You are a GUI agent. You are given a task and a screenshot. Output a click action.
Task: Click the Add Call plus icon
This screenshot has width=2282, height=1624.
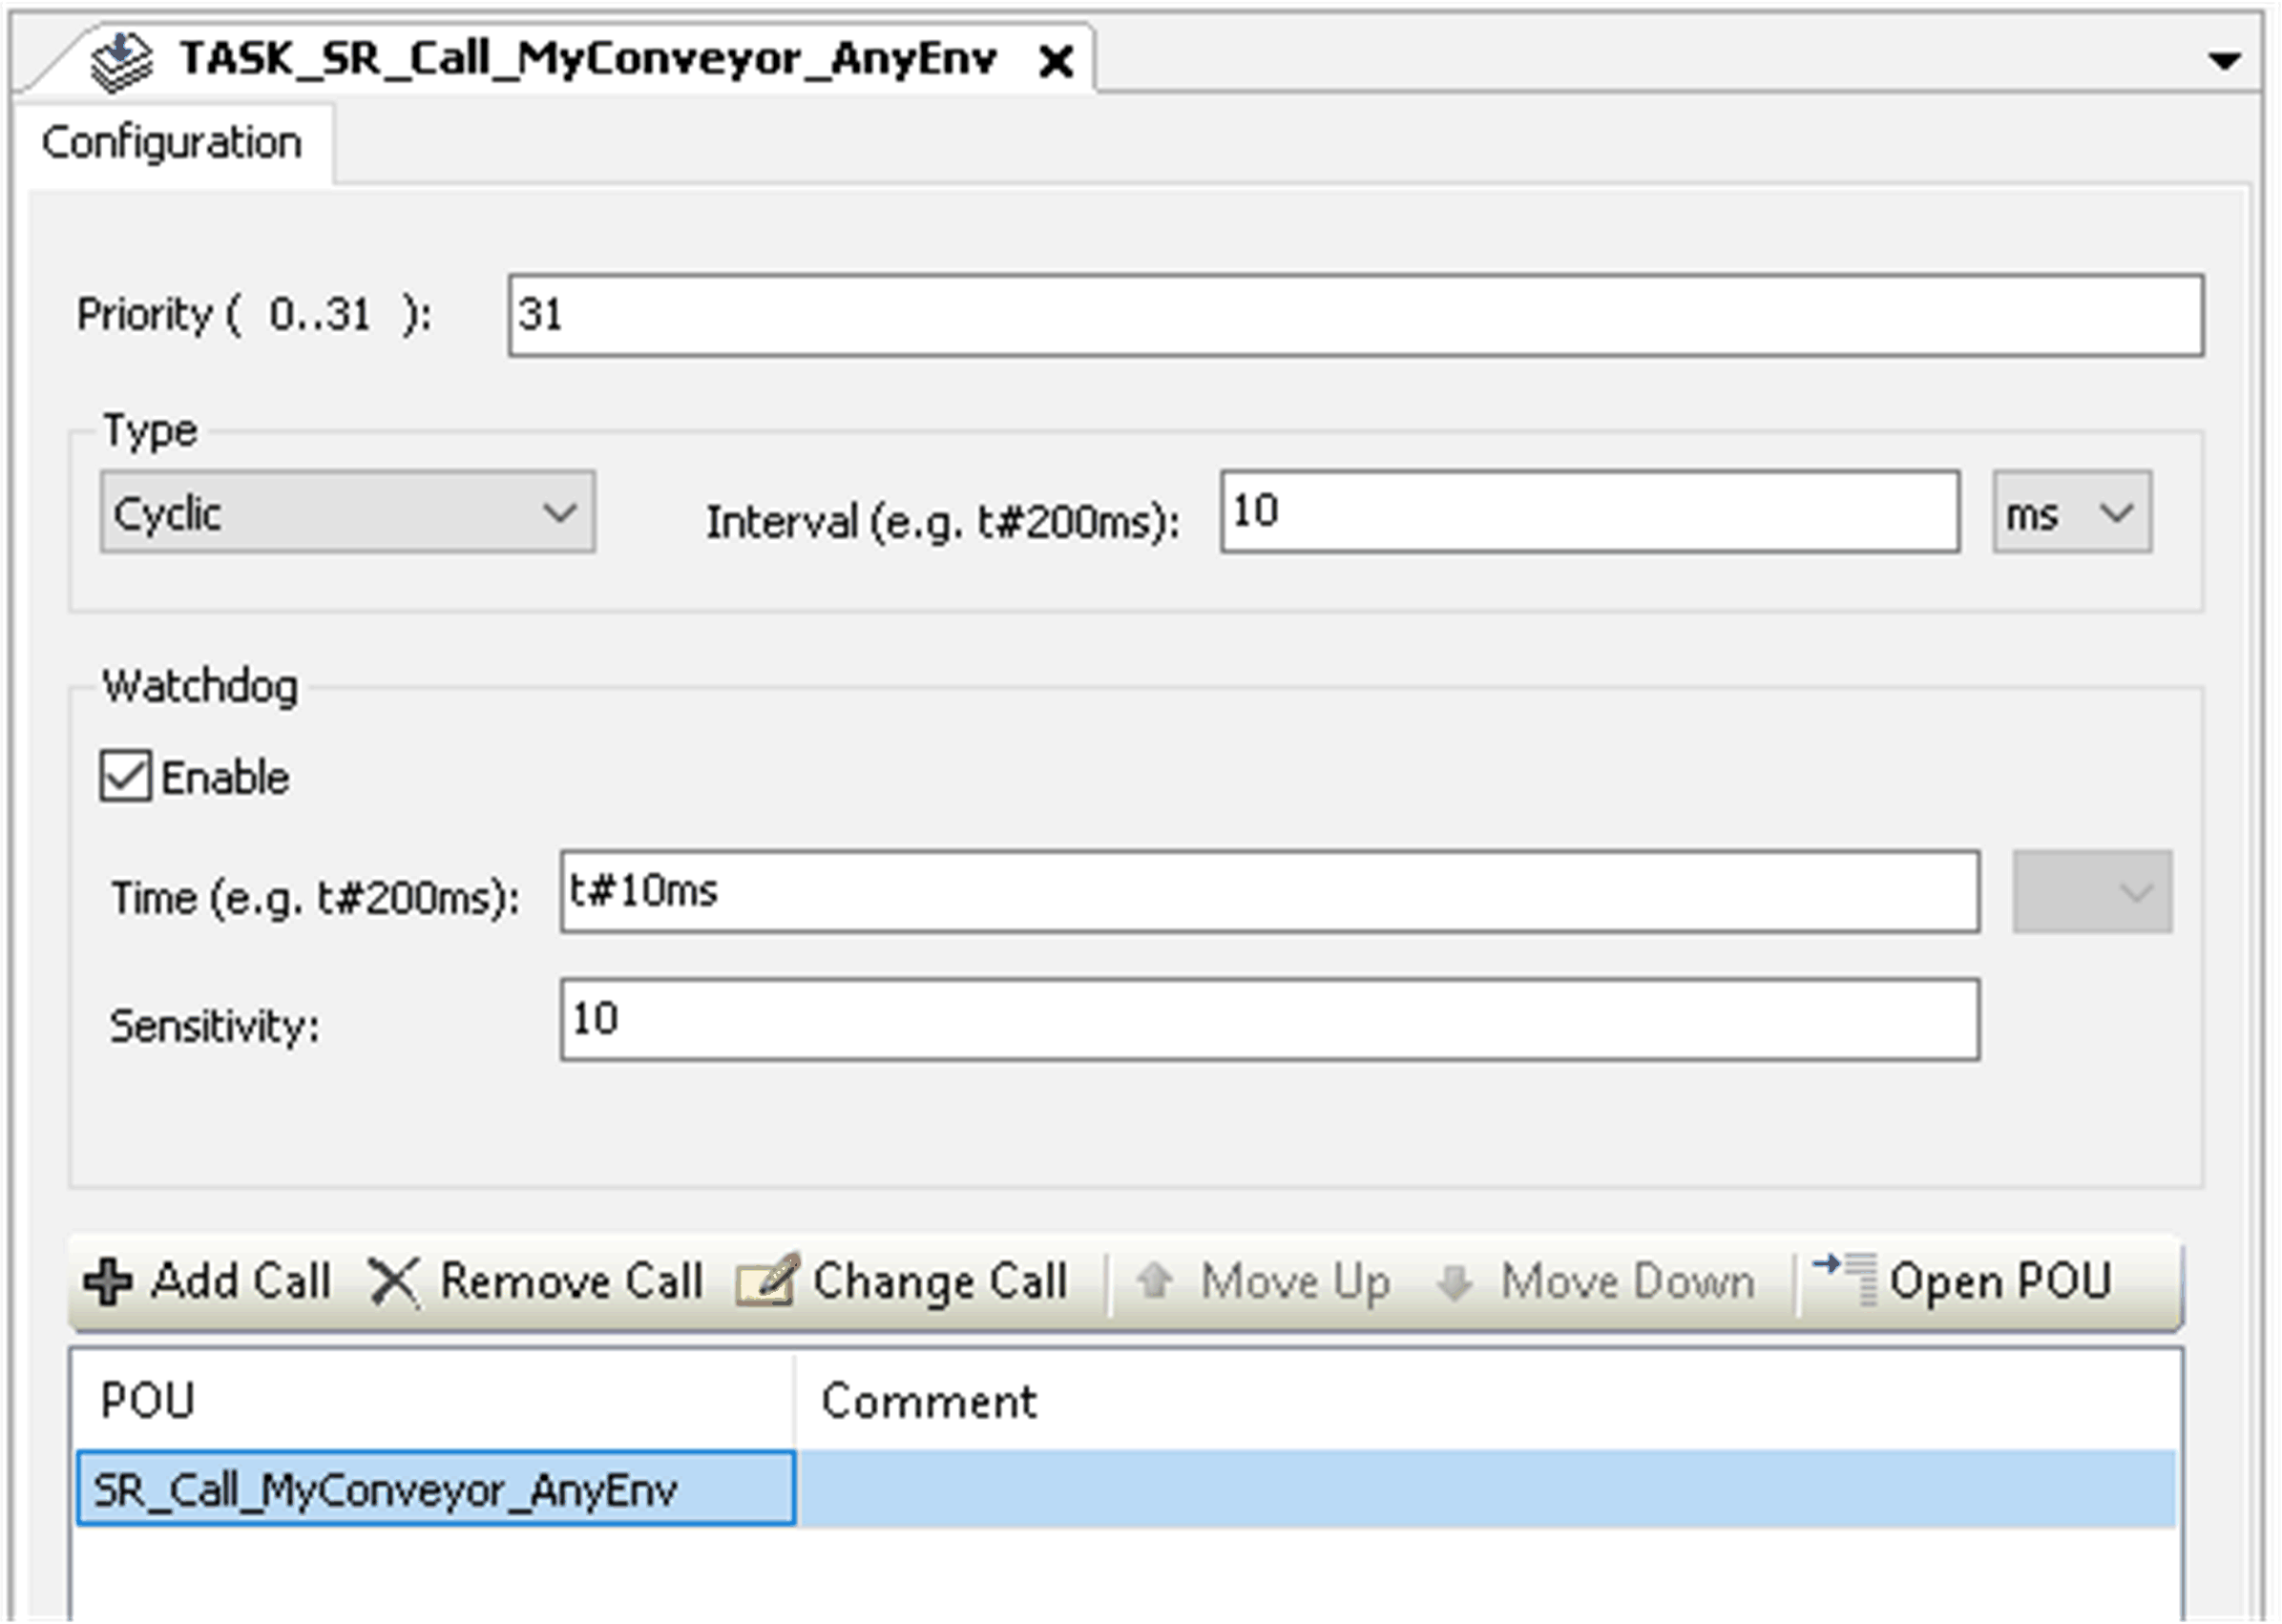click(107, 1282)
